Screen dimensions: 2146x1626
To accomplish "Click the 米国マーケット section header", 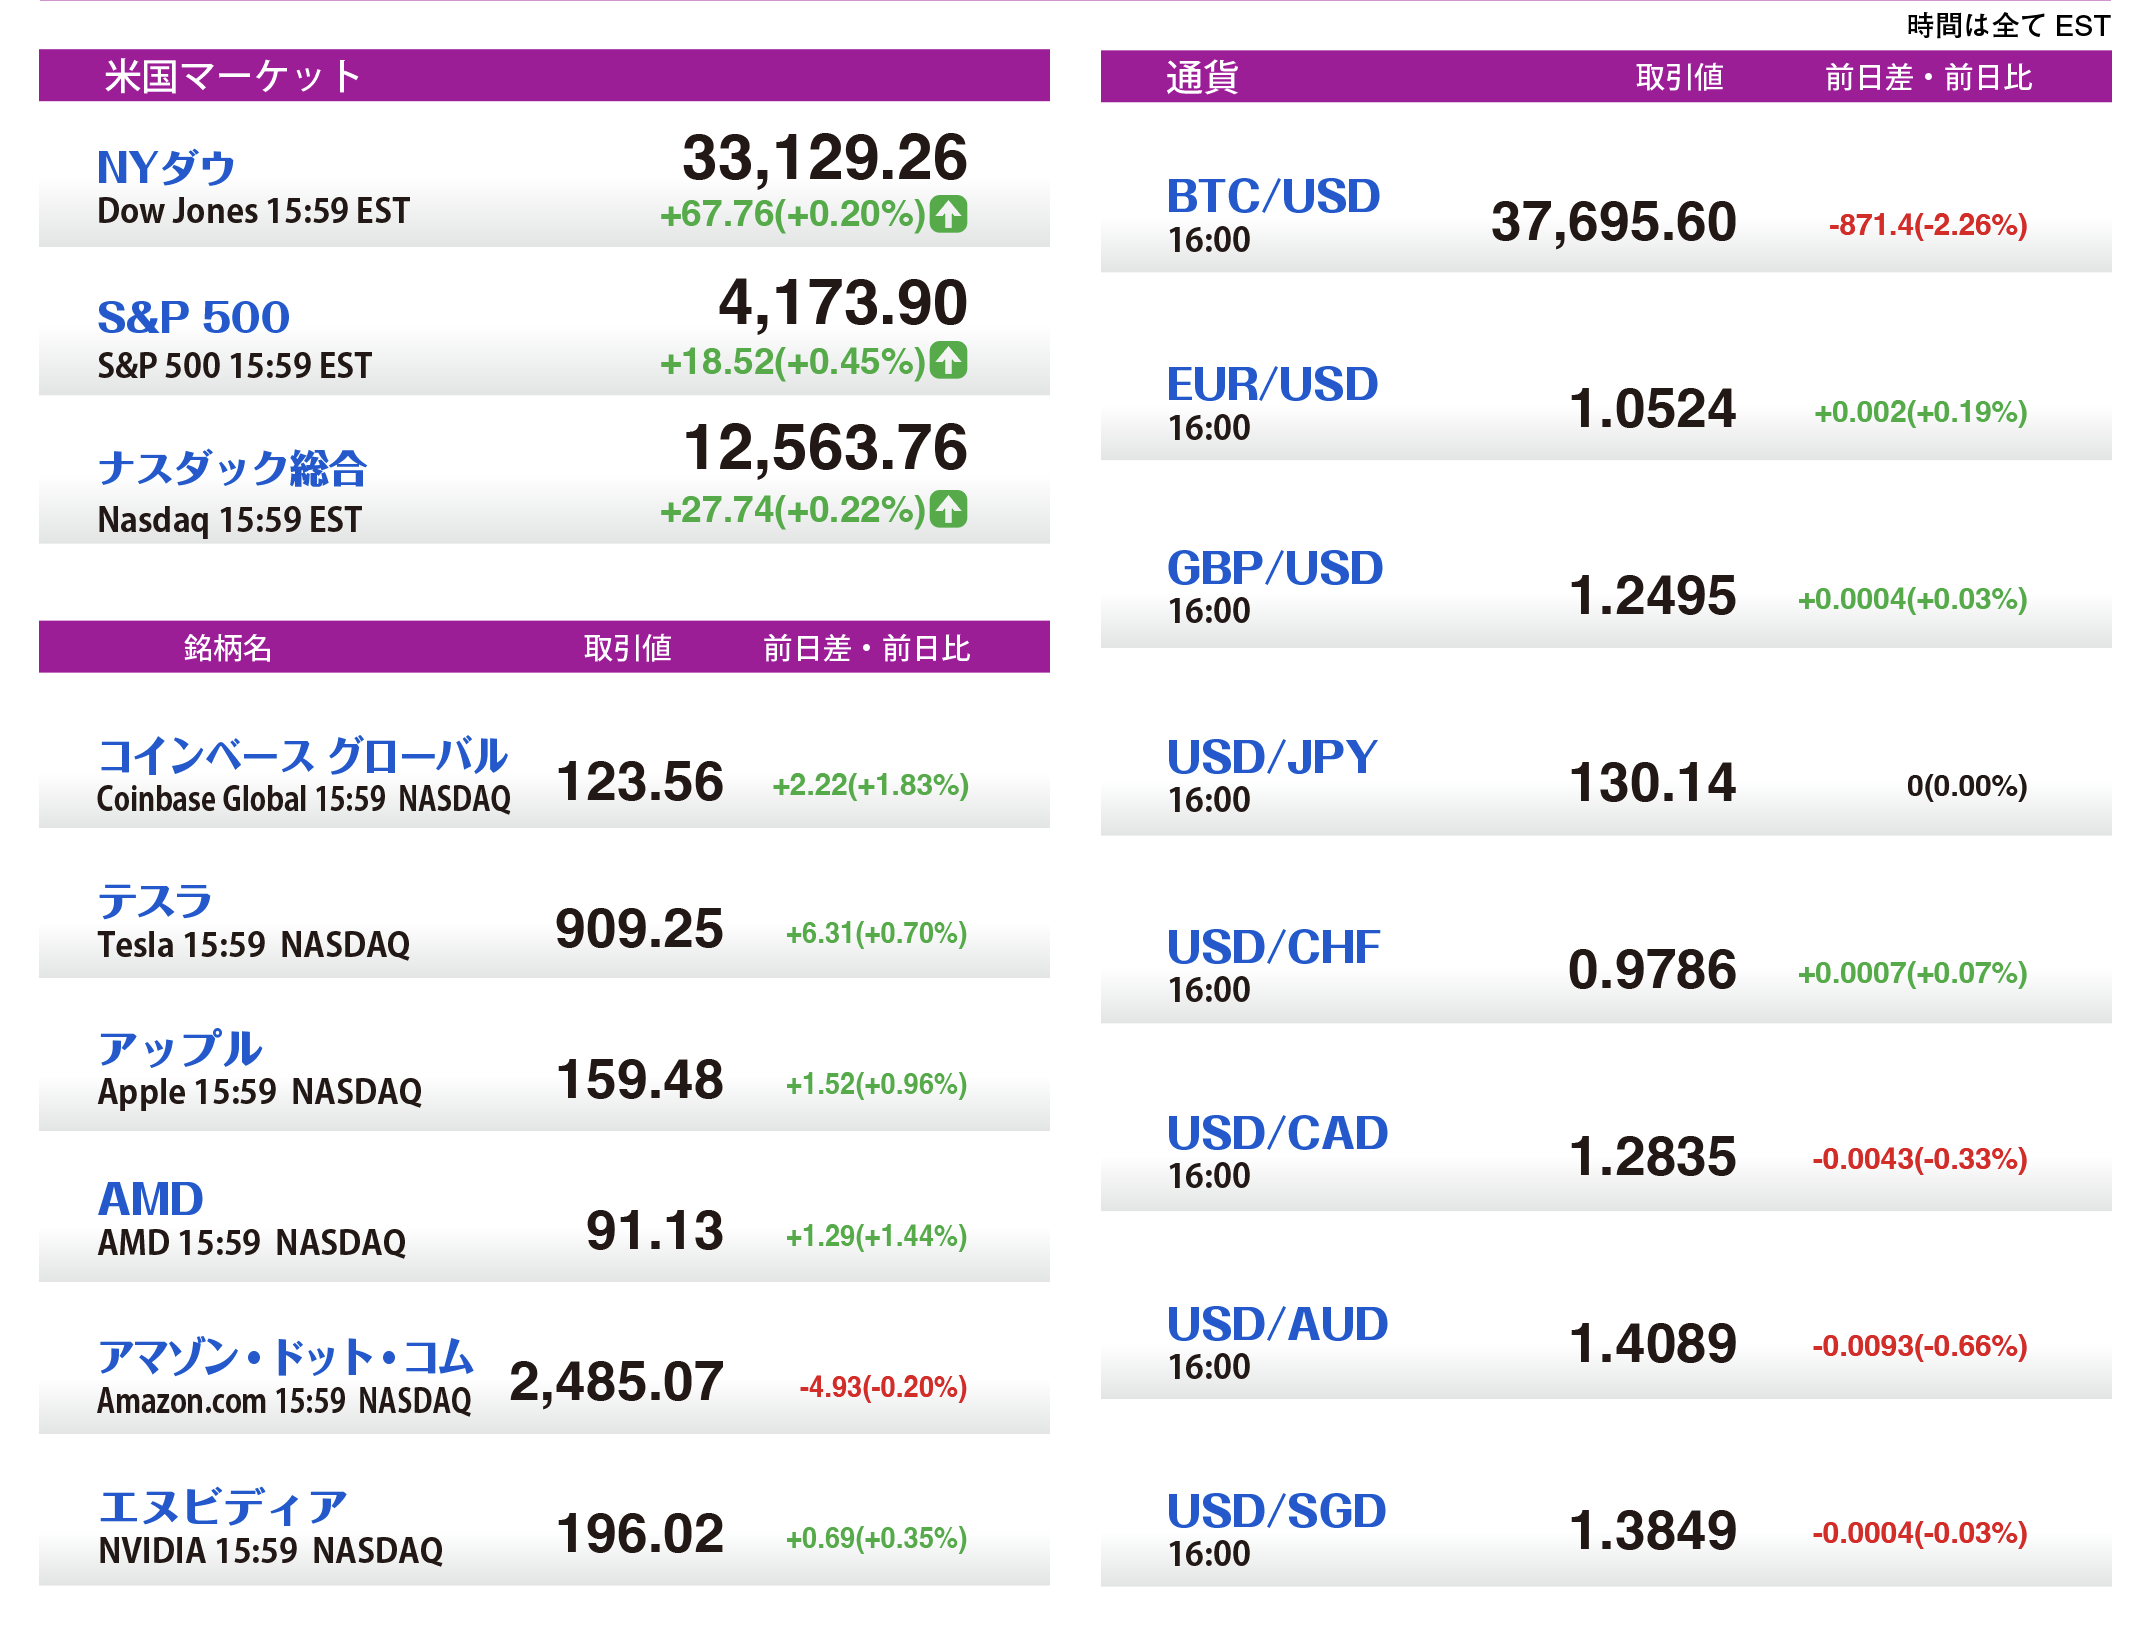I will tap(232, 76).
